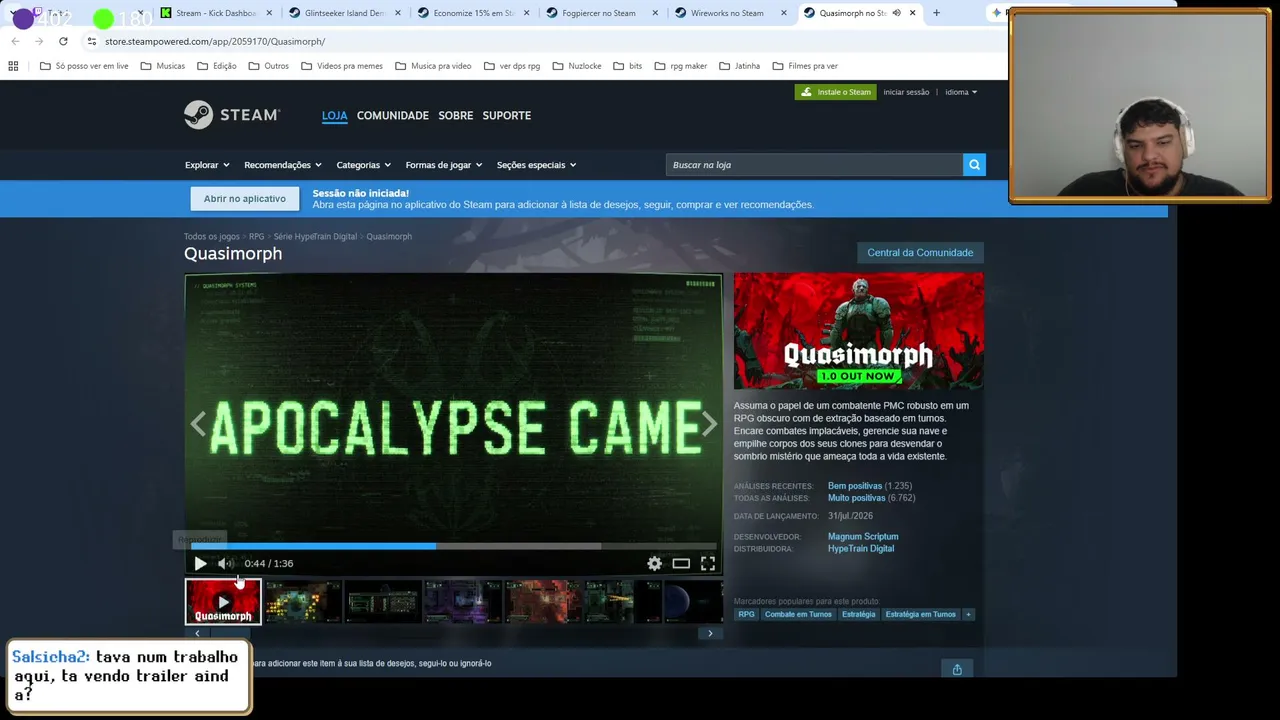Switch to 'Fogpiercer no Steam' tab
This screenshot has height=720, width=1280.
tap(600, 13)
